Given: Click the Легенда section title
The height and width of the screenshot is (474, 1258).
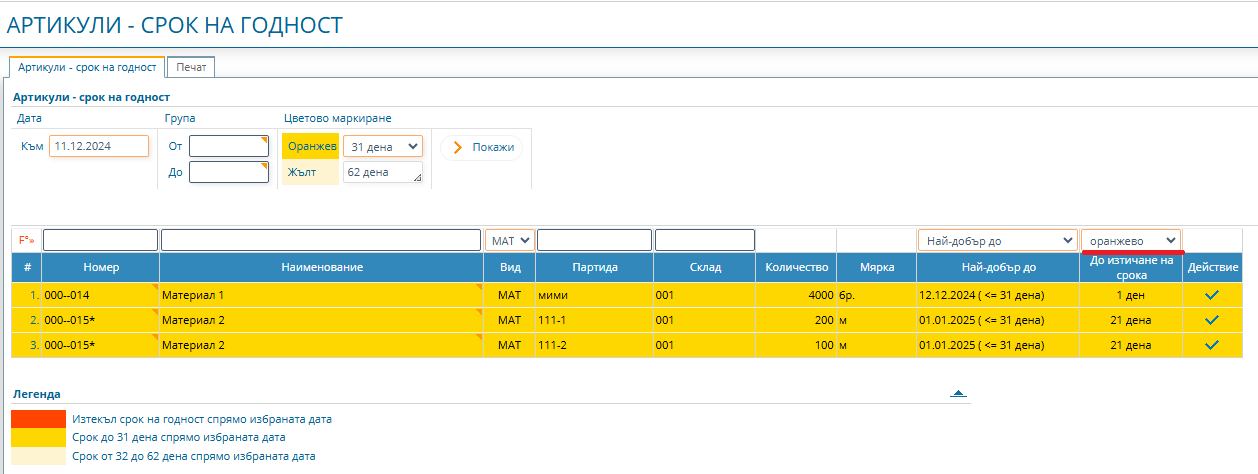Looking at the screenshot, I should (x=36, y=394).
